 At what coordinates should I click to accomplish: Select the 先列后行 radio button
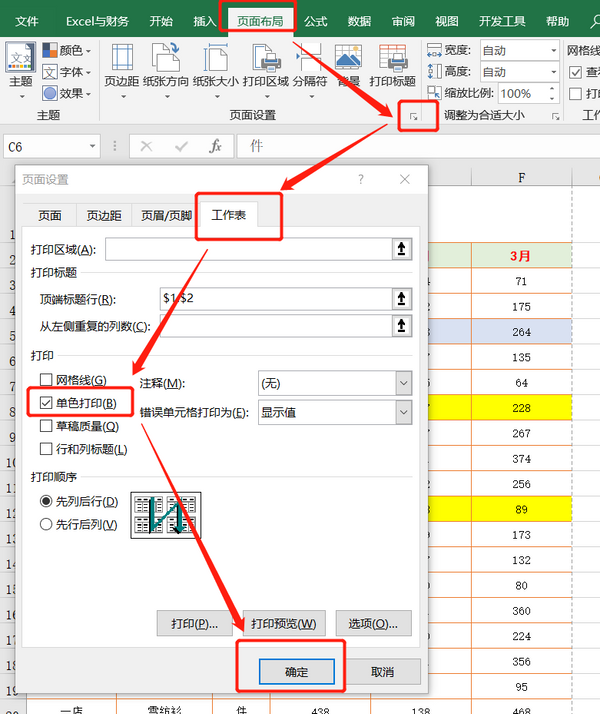click(46, 501)
